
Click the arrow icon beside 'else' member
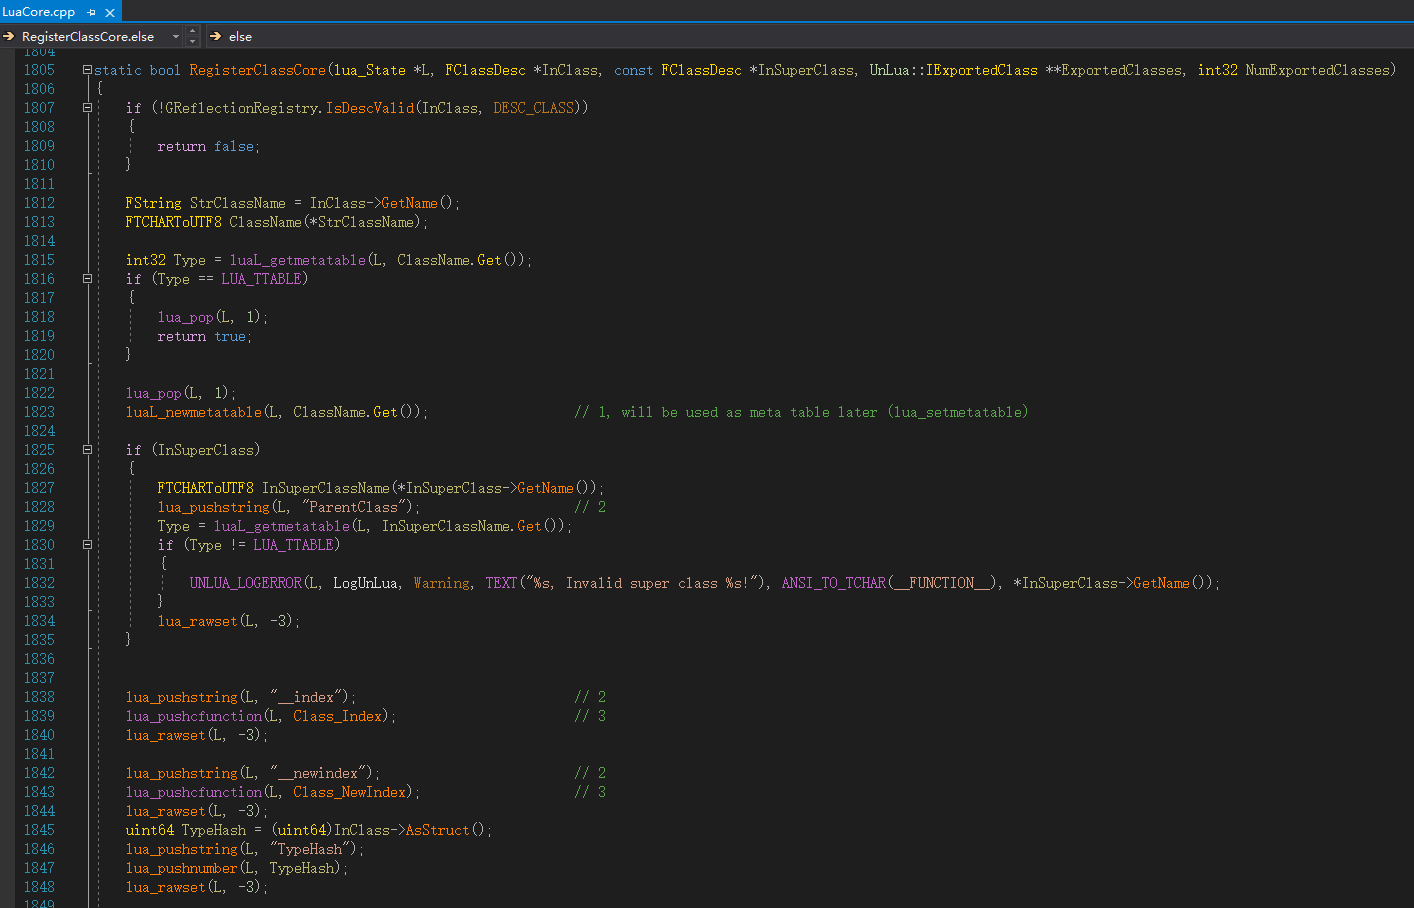click(x=215, y=37)
